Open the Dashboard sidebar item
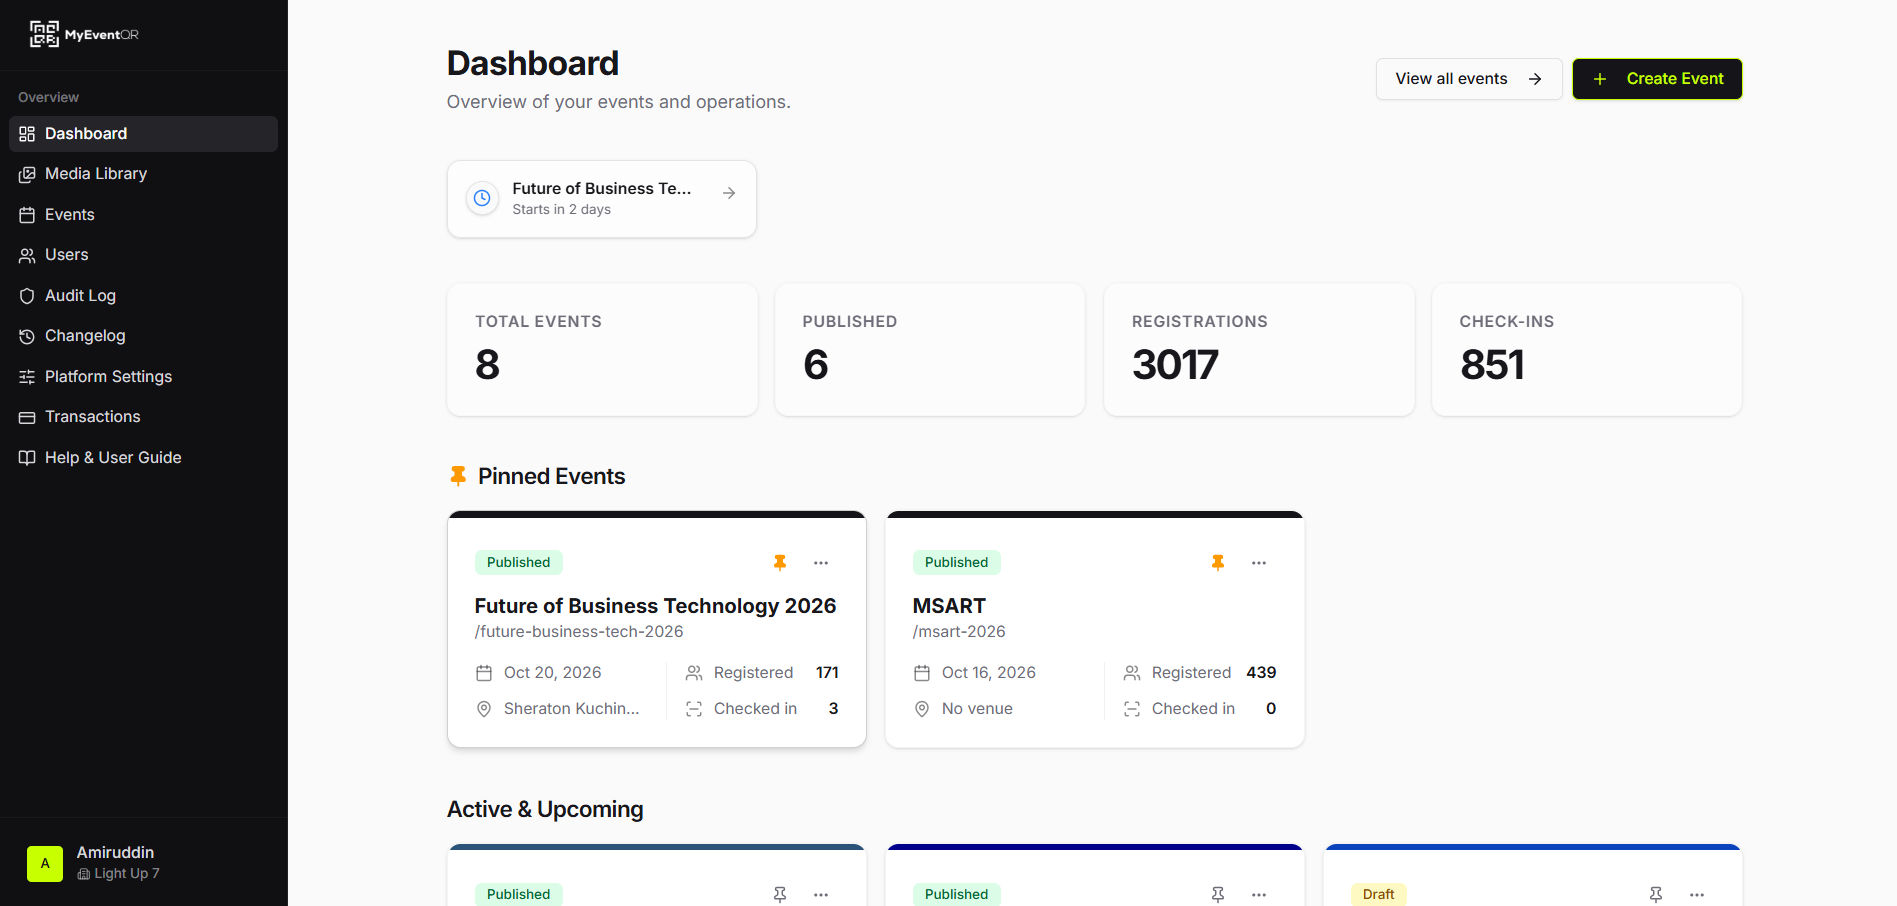Image resolution: width=1897 pixels, height=906 pixels. [143, 134]
